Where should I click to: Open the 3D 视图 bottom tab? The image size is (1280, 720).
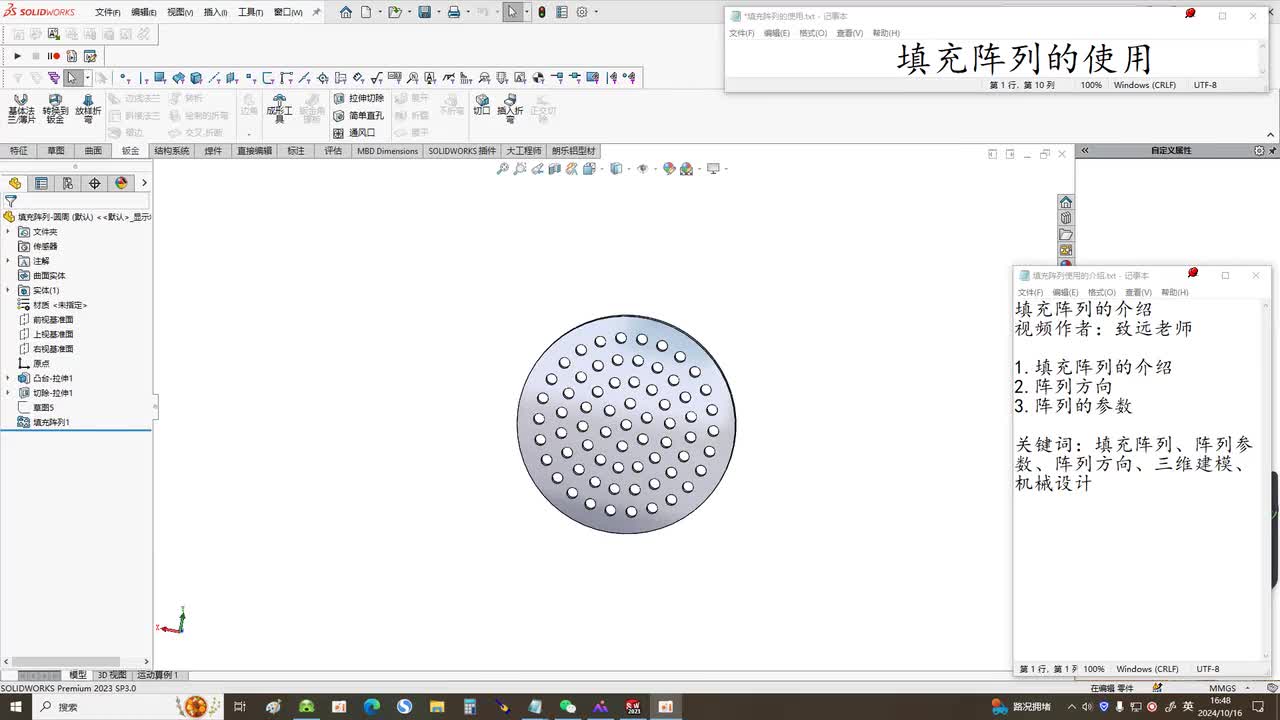tap(112, 675)
